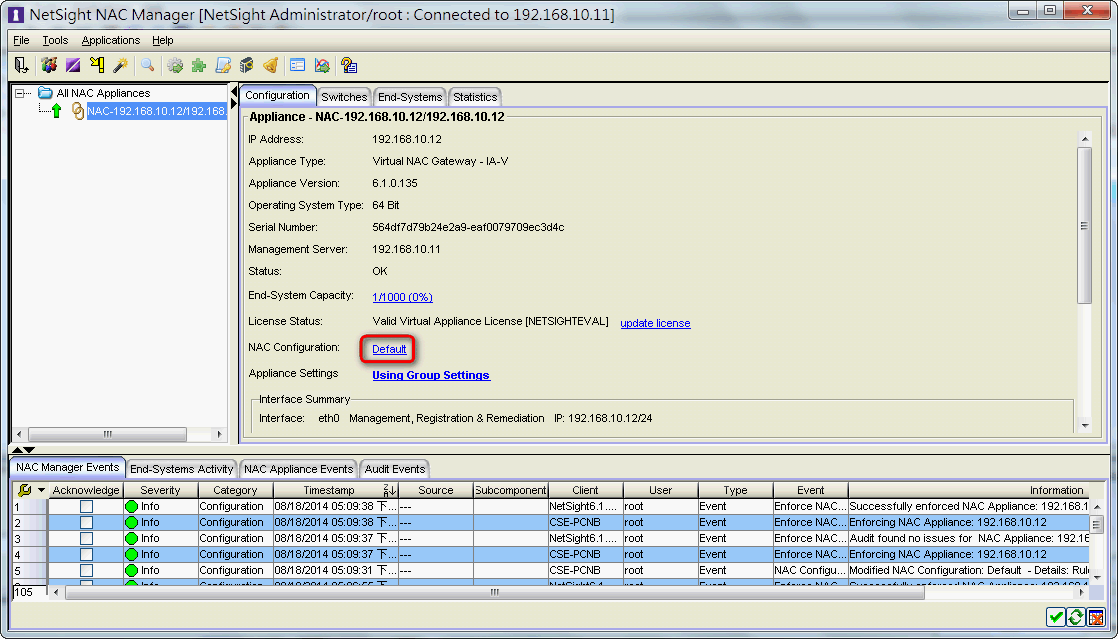The height and width of the screenshot is (639, 1118).
Task: Tick the Acknowledge checkbox in row 5
Action: coord(86,571)
